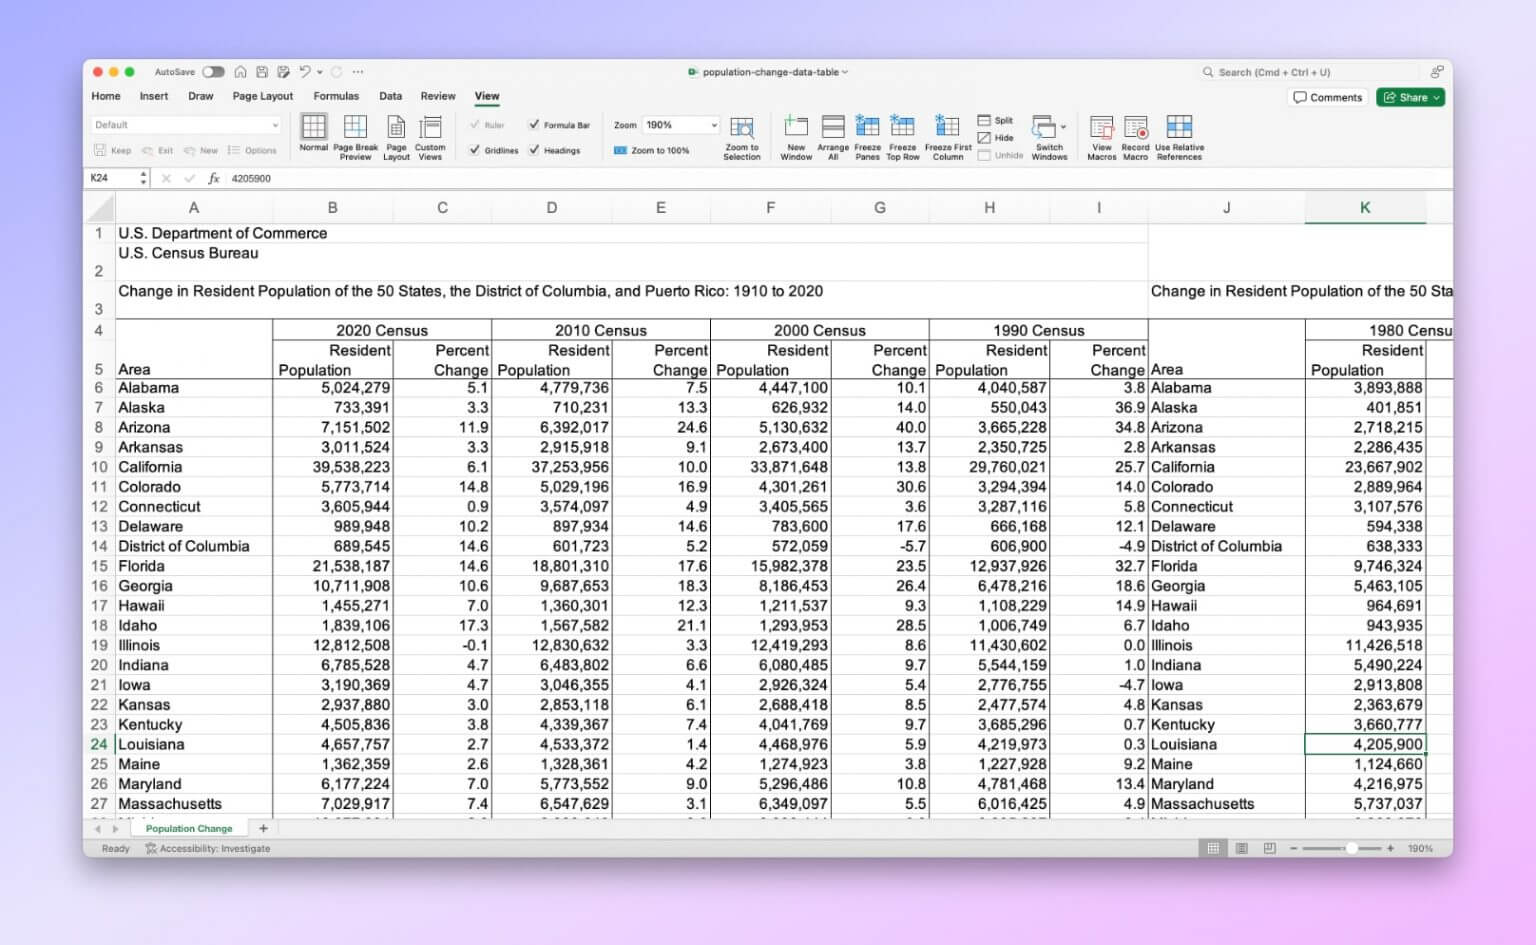1536x945 pixels.
Task: Select the Population Change sheet tab
Action: pyautogui.click(x=188, y=828)
